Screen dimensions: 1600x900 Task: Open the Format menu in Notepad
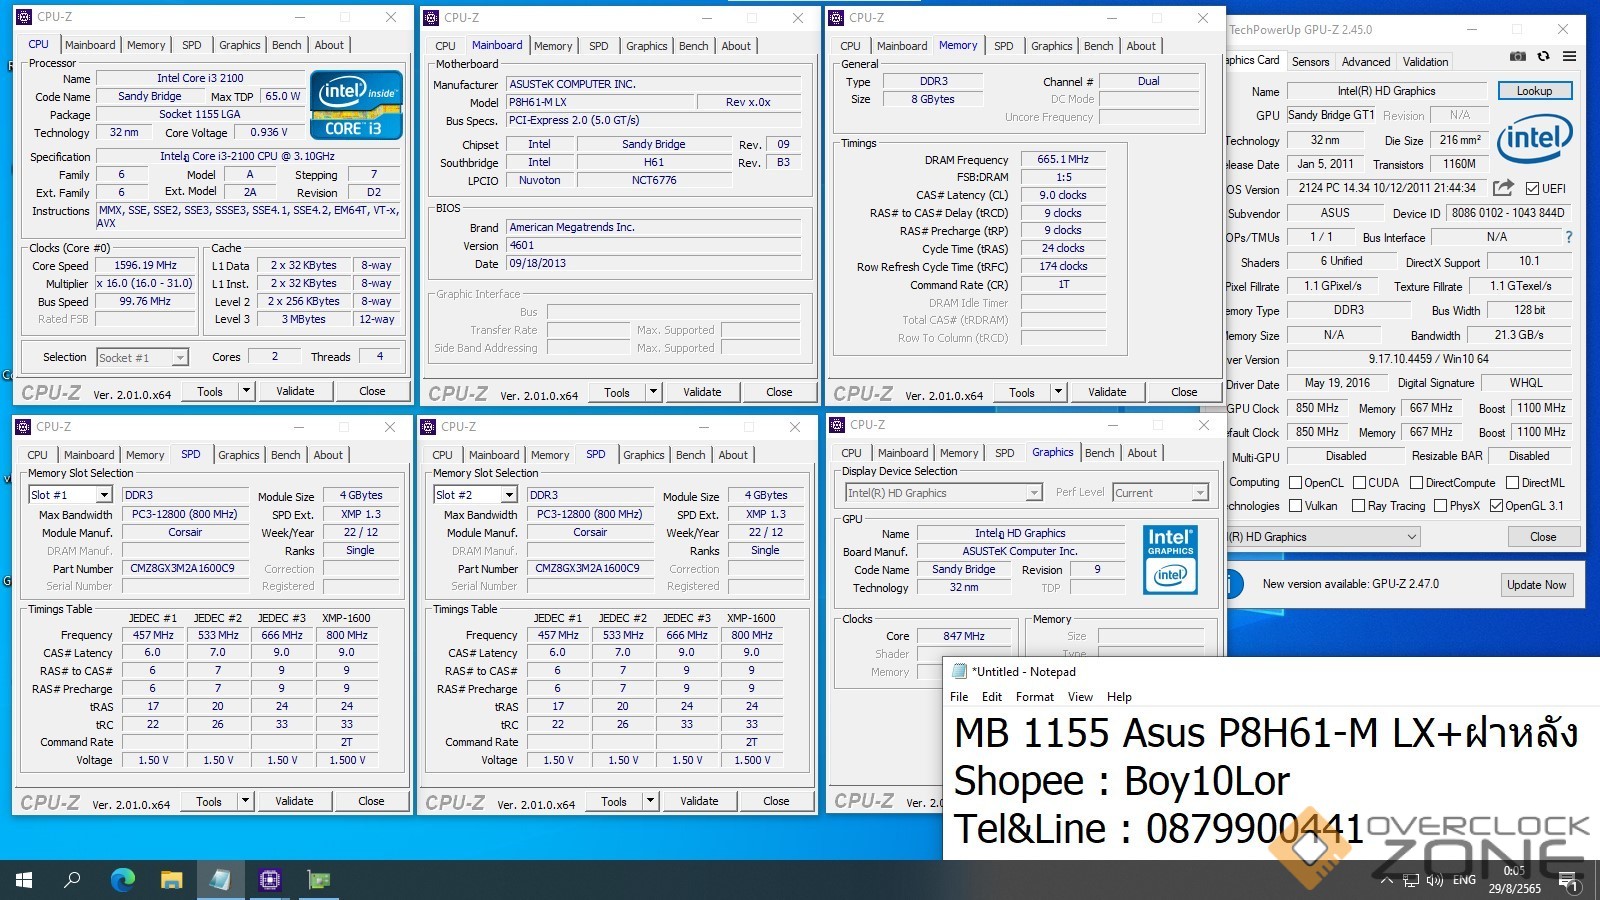[x=1034, y=697]
